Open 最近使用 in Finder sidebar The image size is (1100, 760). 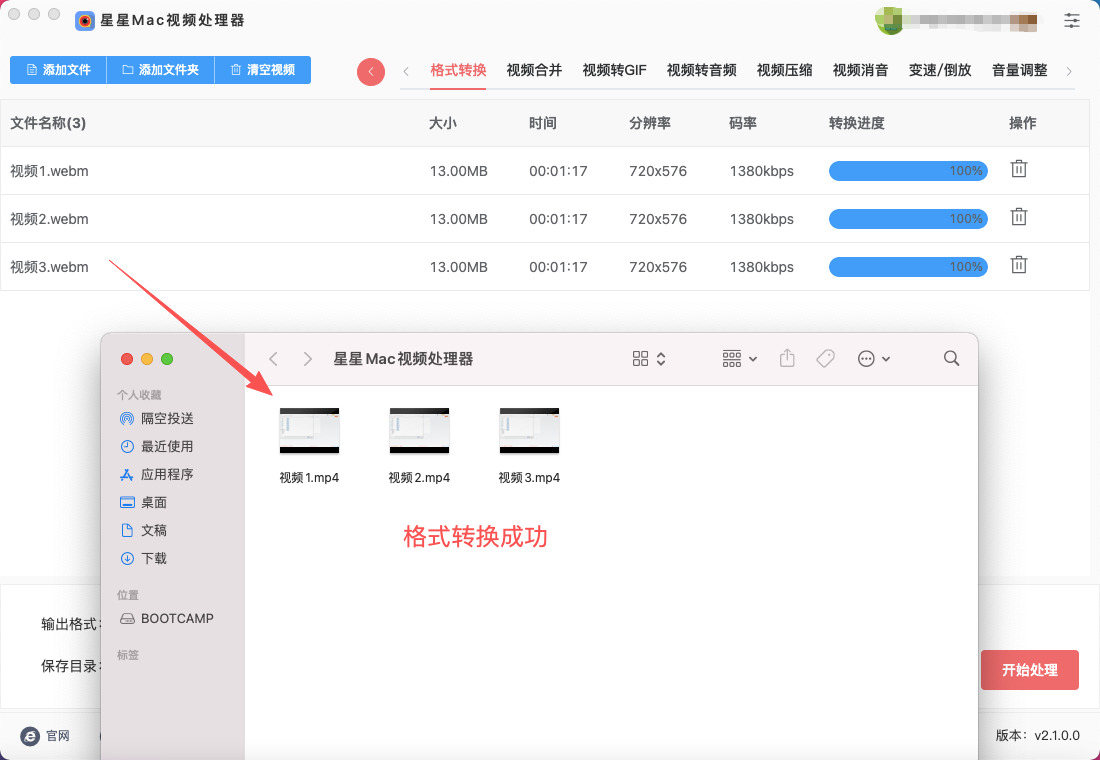156,446
